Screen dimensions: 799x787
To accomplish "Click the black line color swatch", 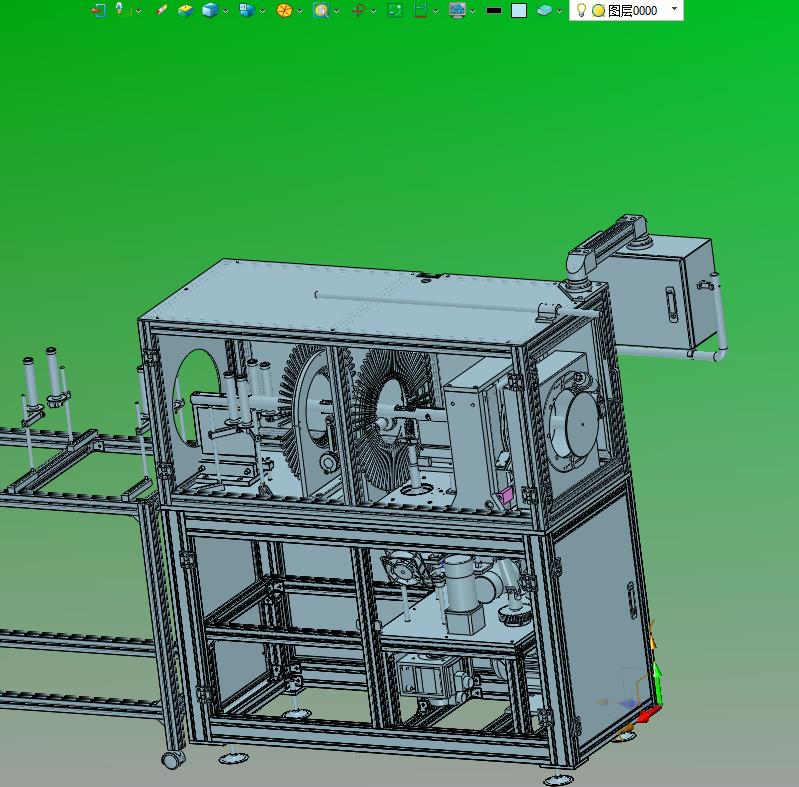I will click(494, 10).
